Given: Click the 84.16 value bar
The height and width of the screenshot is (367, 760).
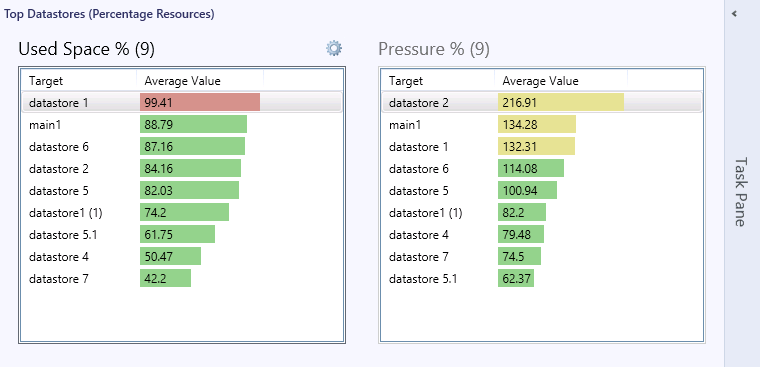Looking at the screenshot, I should click(190, 168).
